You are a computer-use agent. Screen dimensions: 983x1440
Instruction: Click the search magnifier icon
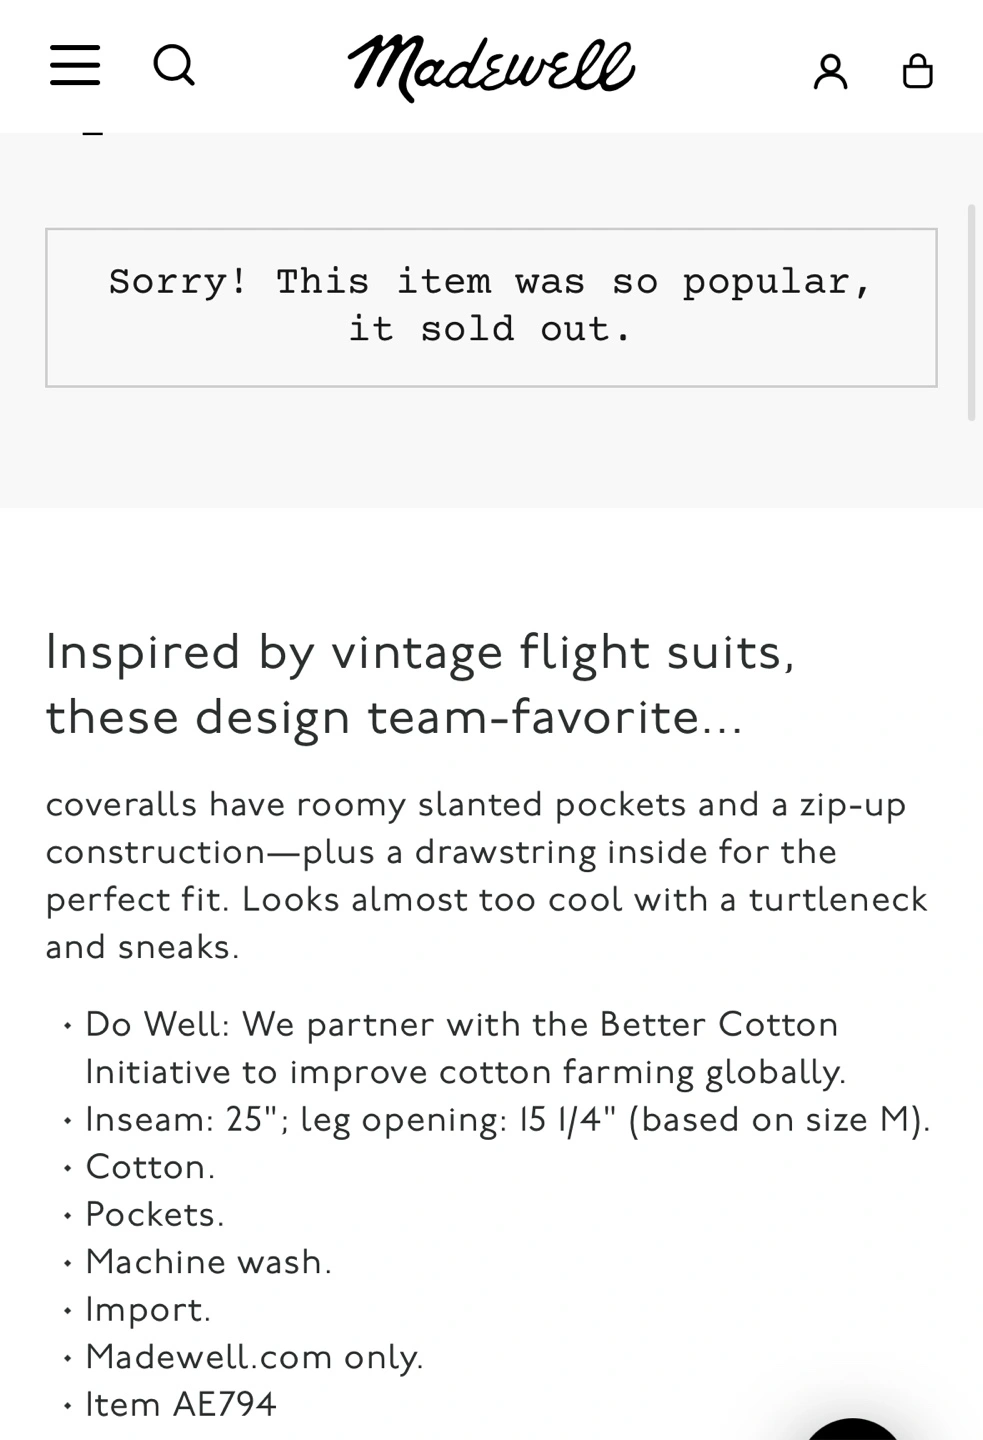[174, 66]
